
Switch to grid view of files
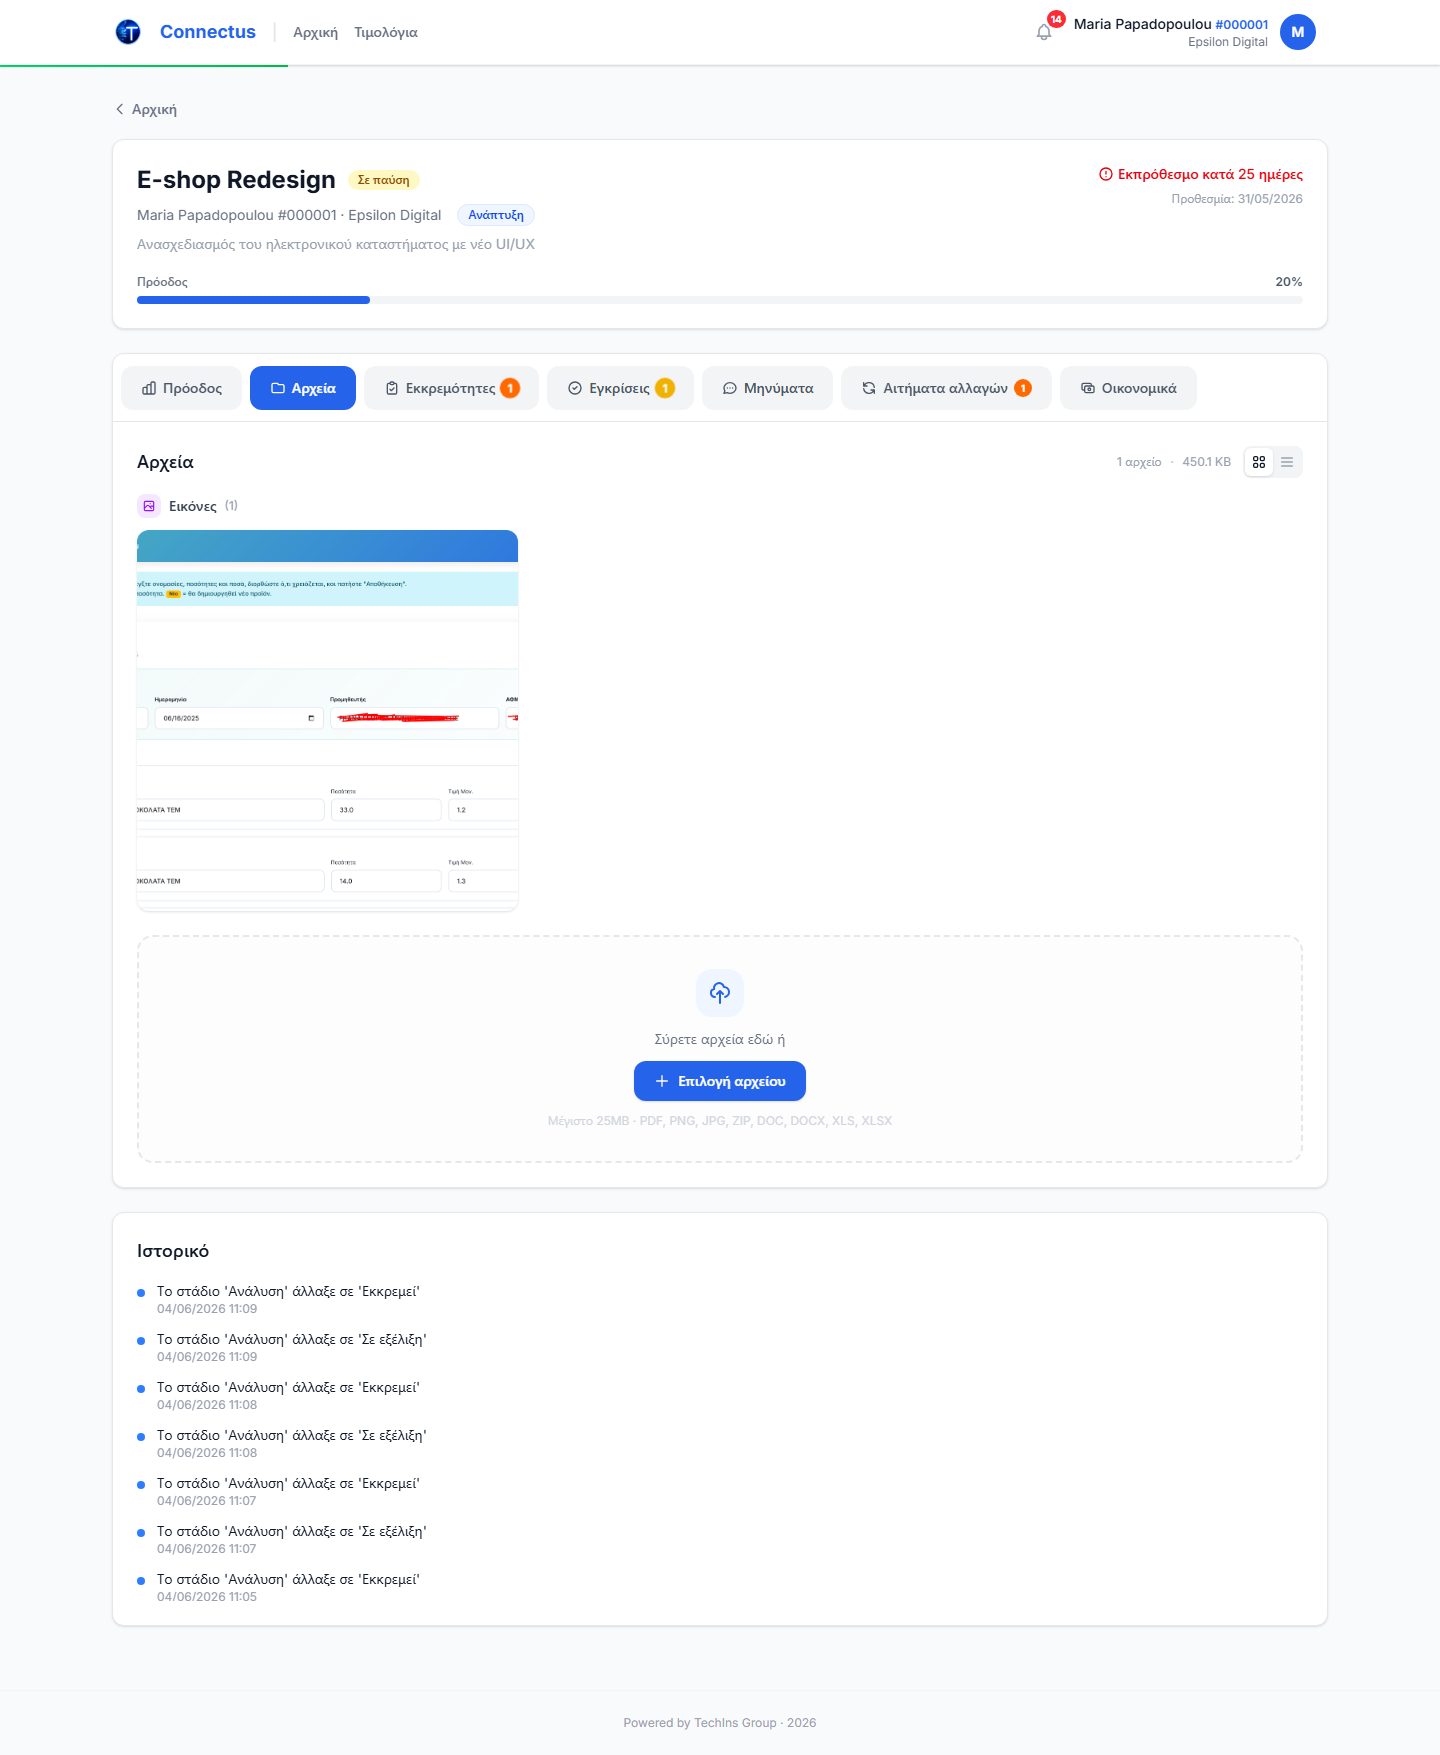coord(1259,462)
